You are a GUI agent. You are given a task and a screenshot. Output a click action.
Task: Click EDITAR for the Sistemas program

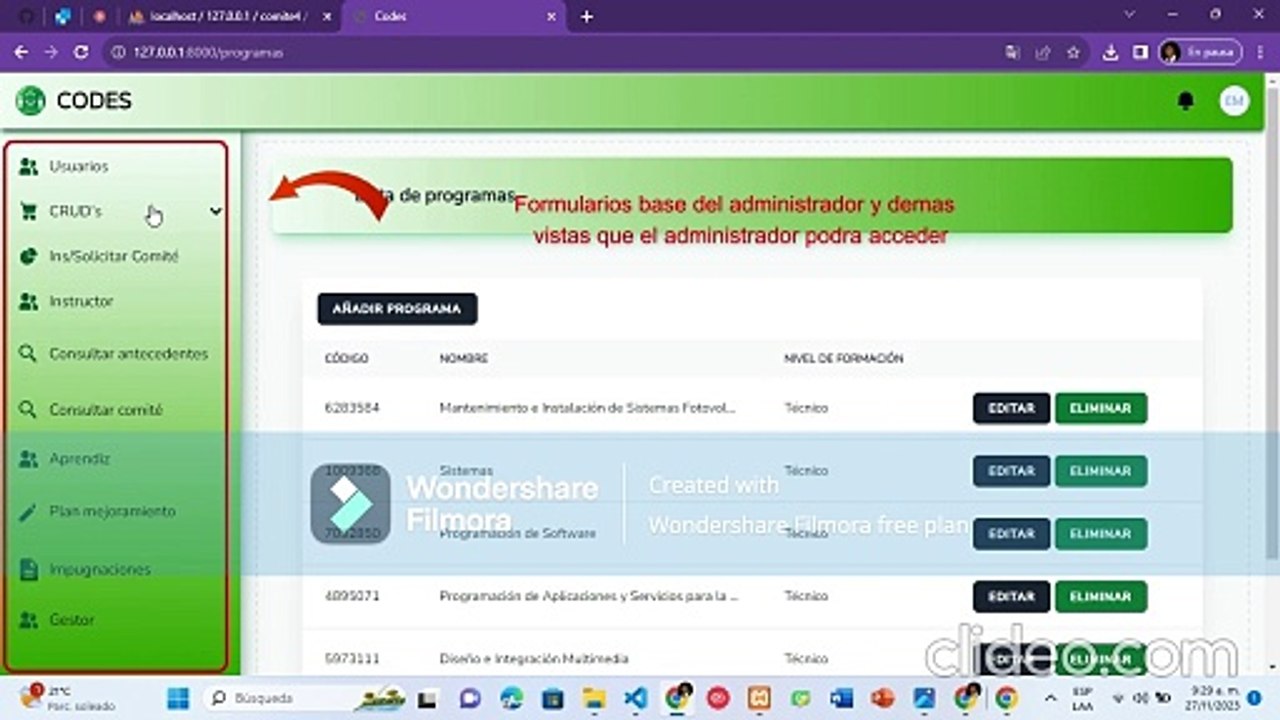[x=1011, y=471]
